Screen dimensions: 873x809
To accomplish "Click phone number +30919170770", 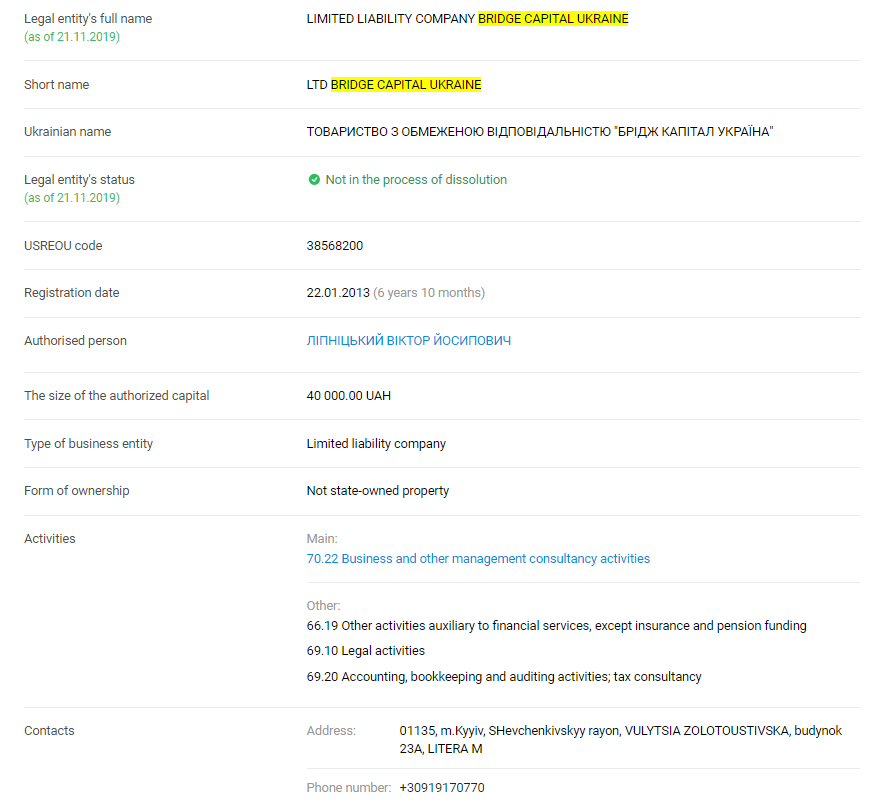I will (442, 787).
